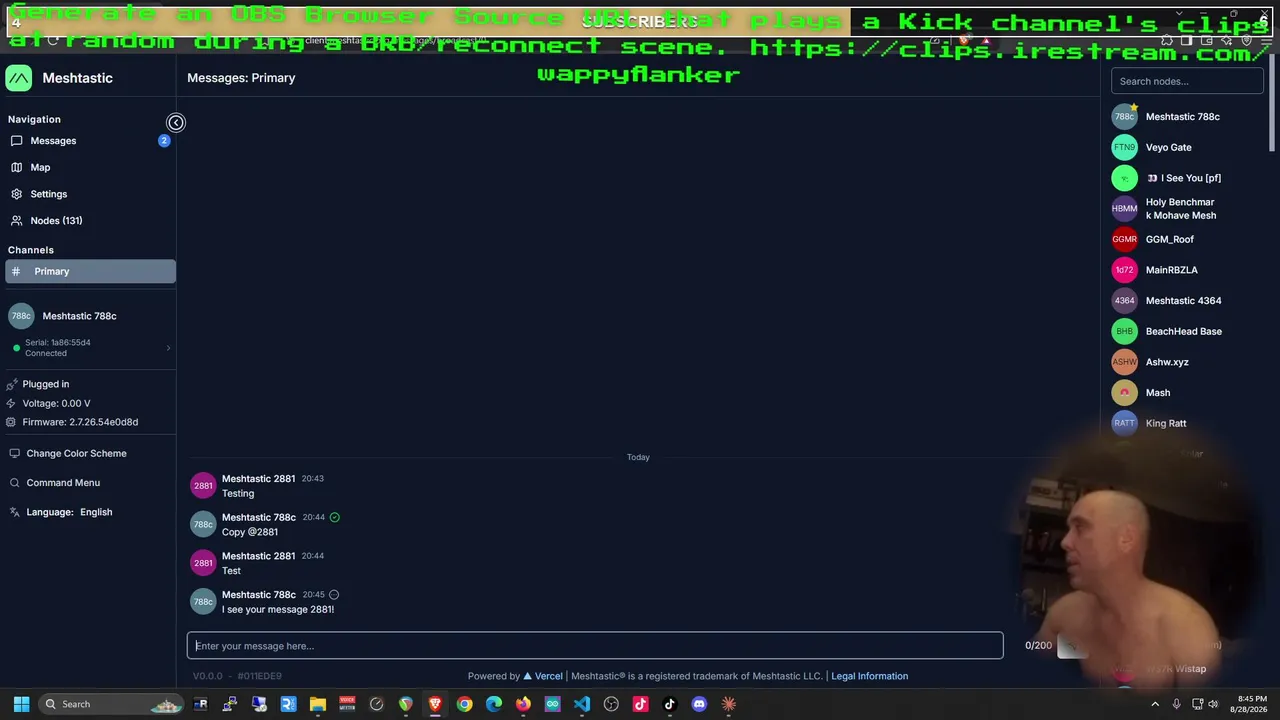Viewport: 1280px width, 720px height.
Task: Click the 788c device avatar in the sidebar
Action: pyautogui.click(x=21, y=316)
